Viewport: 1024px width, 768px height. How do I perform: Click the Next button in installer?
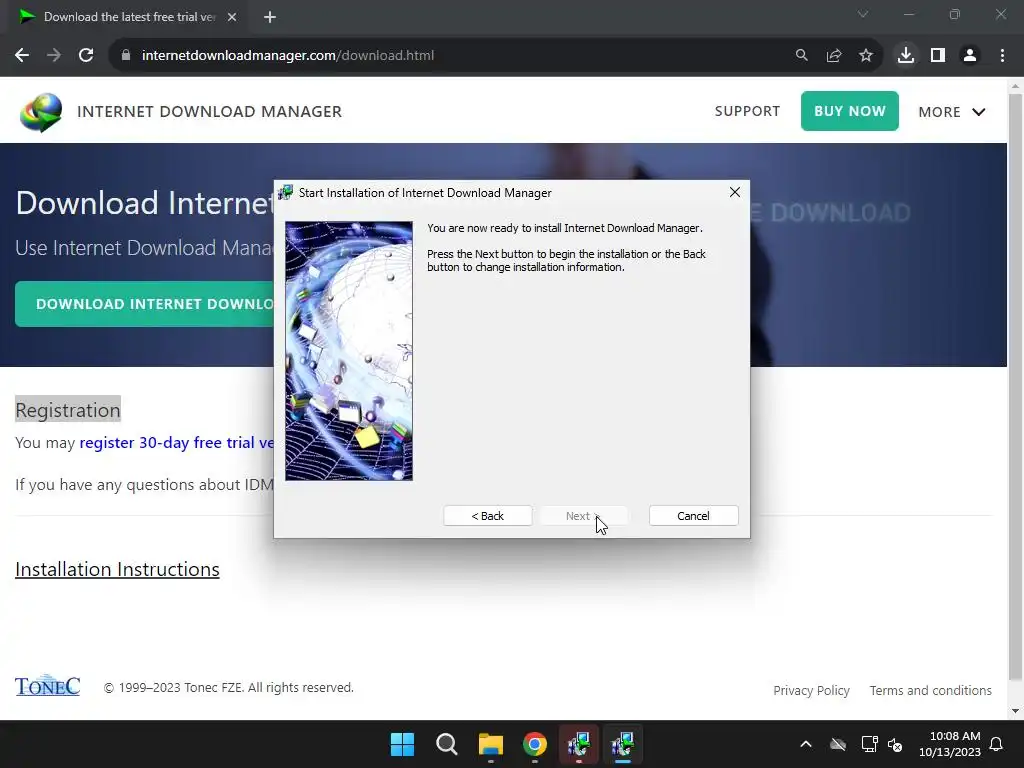pyautogui.click(x=584, y=516)
